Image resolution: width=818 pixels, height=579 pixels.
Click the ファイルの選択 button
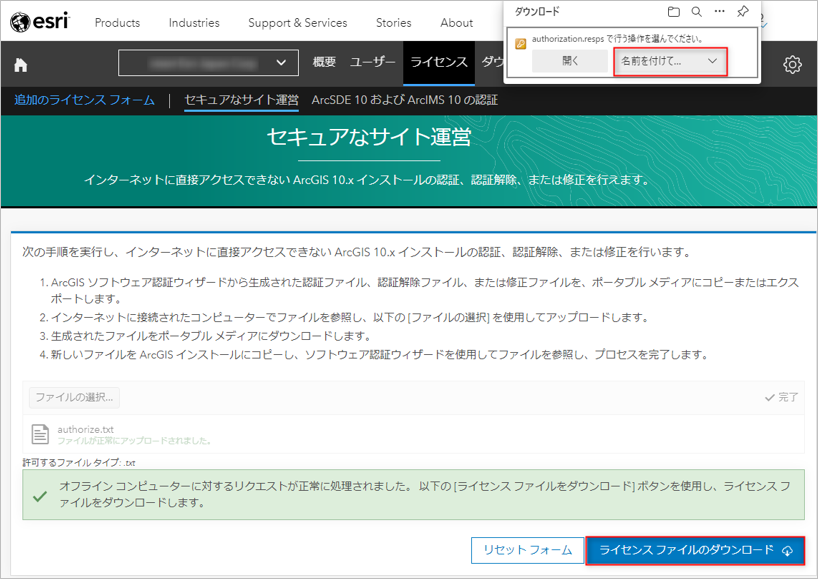[x=74, y=397]
